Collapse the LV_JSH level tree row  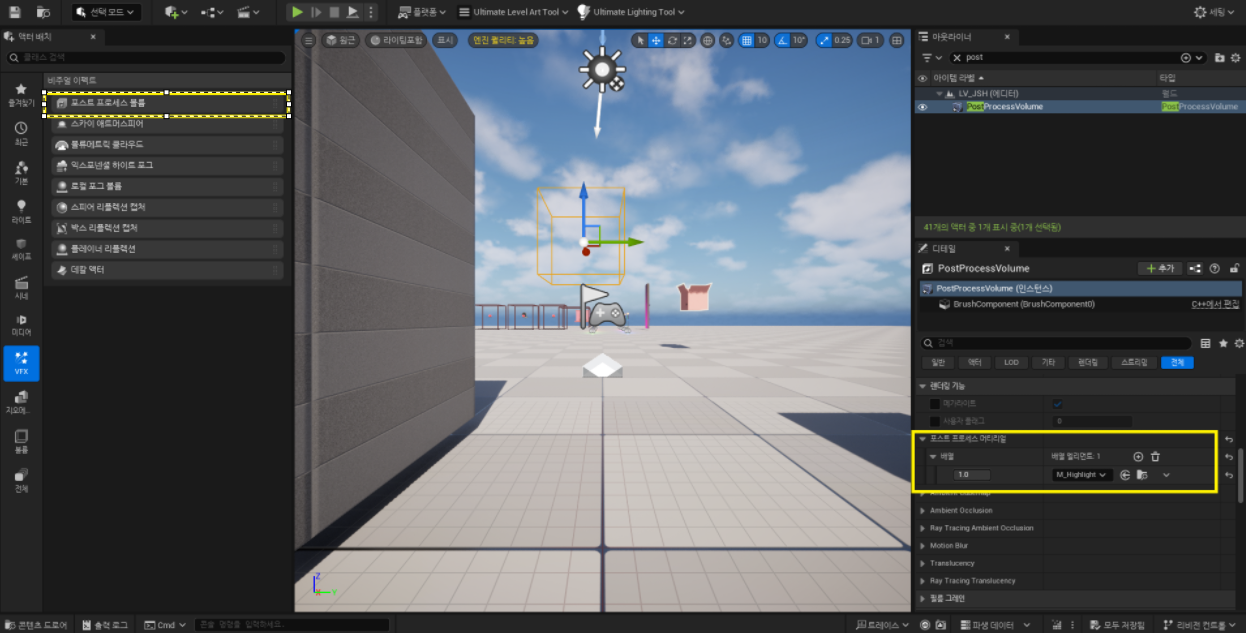[x=939, y=93]
